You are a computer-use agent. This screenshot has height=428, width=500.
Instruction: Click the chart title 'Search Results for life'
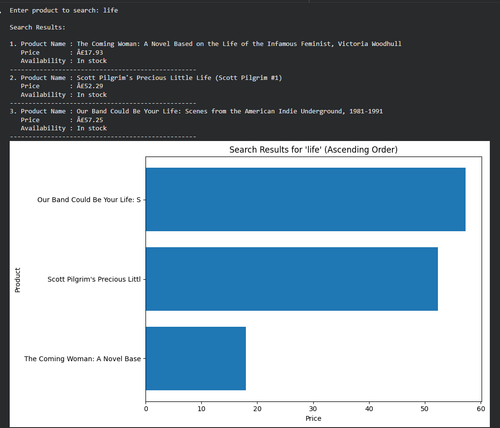[x=313, y=150]
